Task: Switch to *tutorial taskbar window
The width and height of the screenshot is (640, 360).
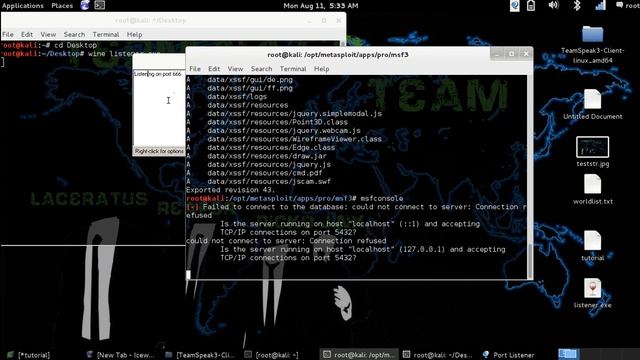Action: [x=29, y=355]
